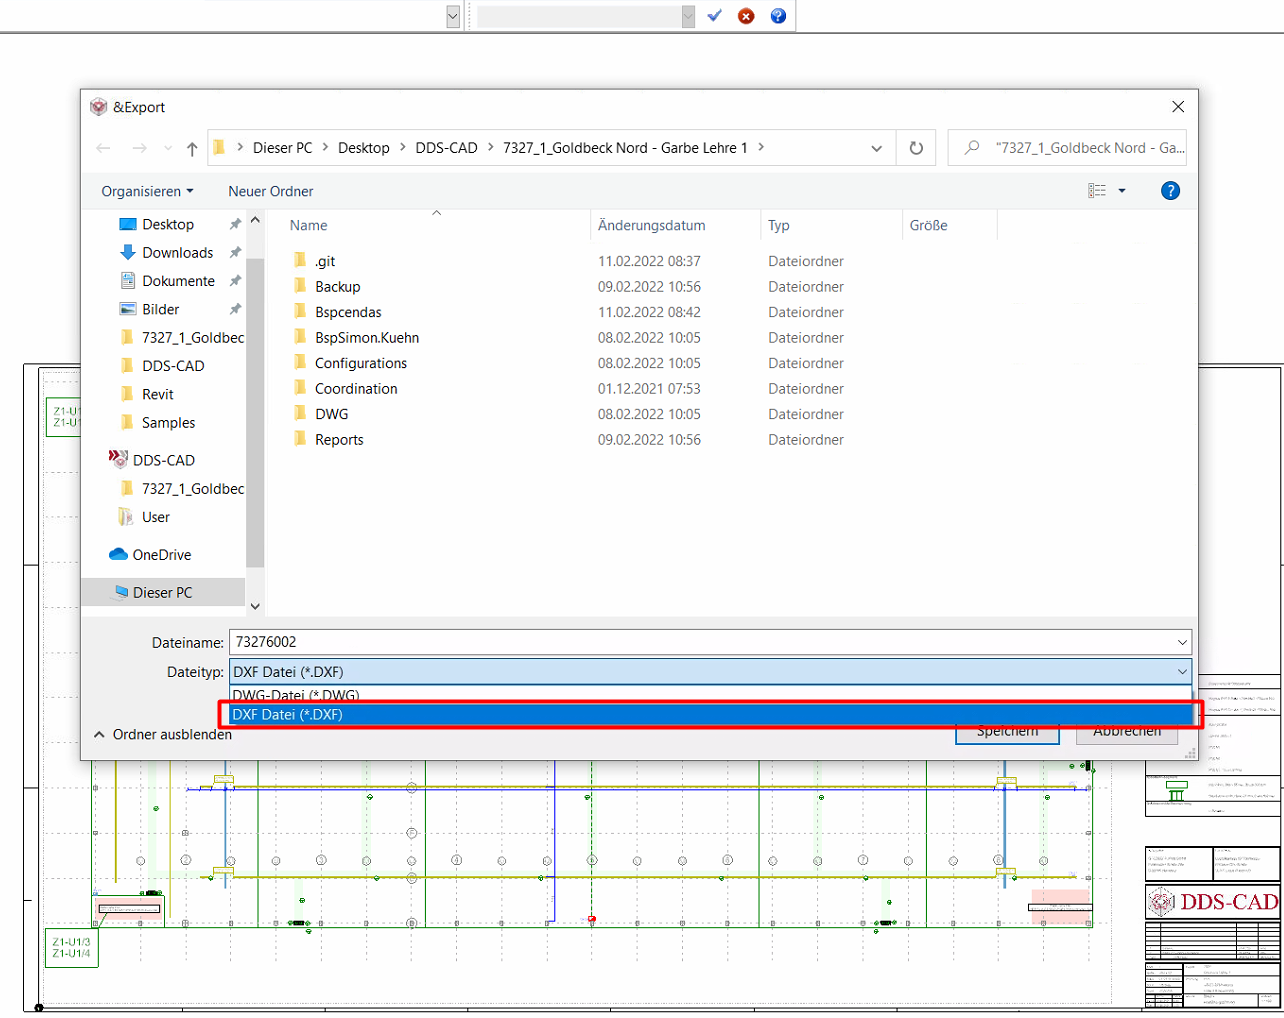Create a new folder with Neuer Ordner
Viewport: 1284px width, 1018px height.
tap(270, 191)
